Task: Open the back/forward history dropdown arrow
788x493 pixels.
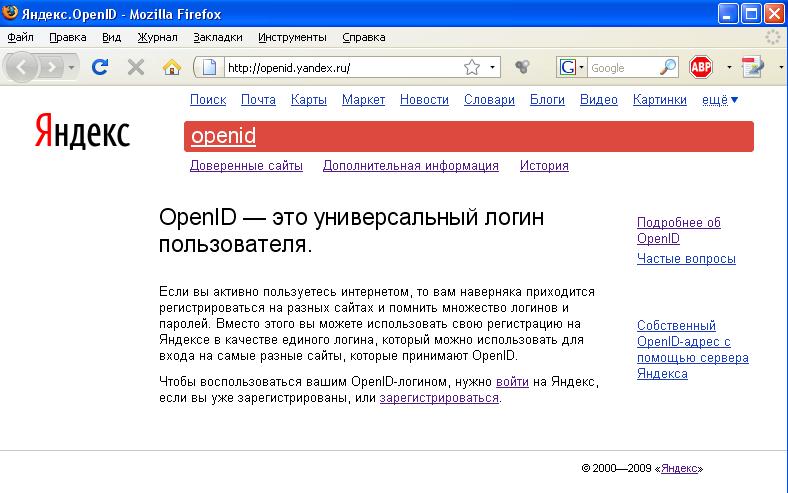Action: (x=71, y=67)
